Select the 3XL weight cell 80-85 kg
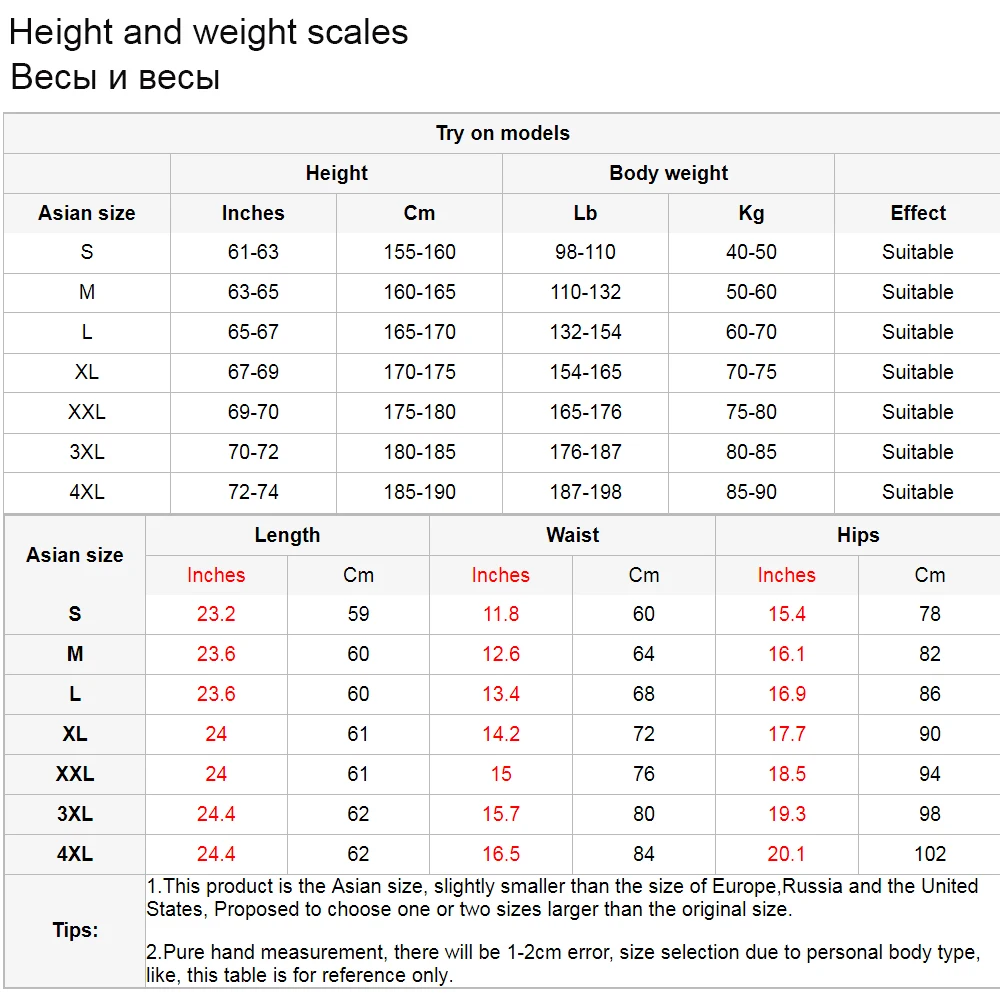 tap(751, 452)
